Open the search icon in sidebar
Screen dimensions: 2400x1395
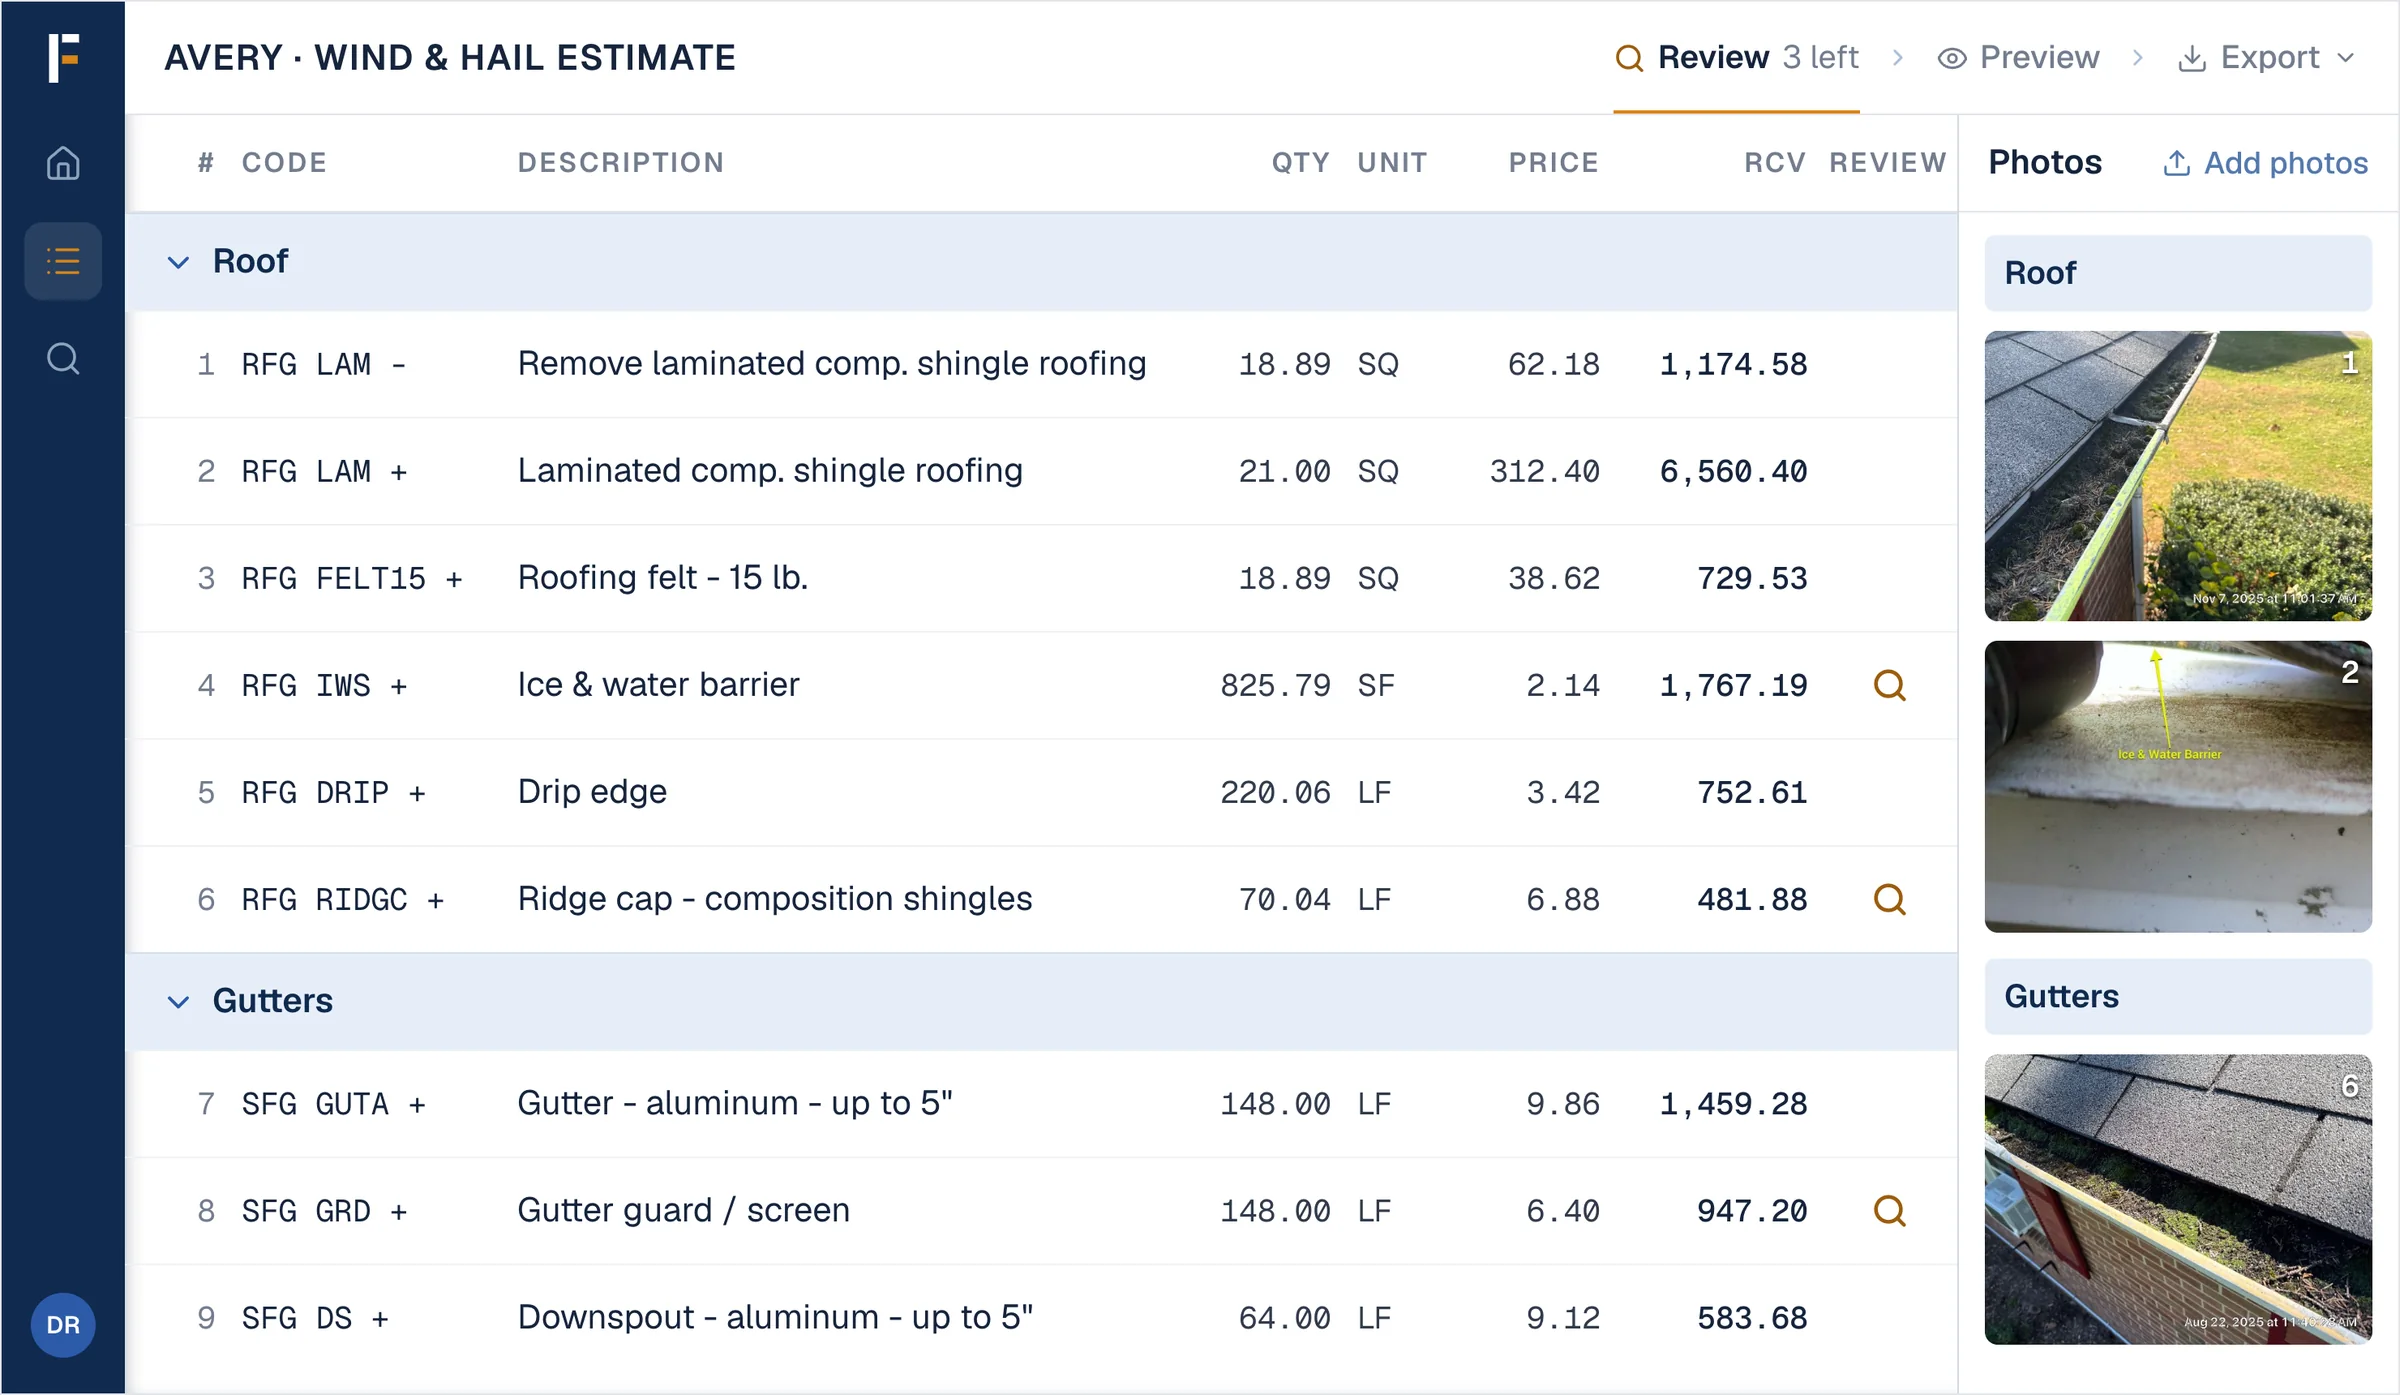pos(63,358)
